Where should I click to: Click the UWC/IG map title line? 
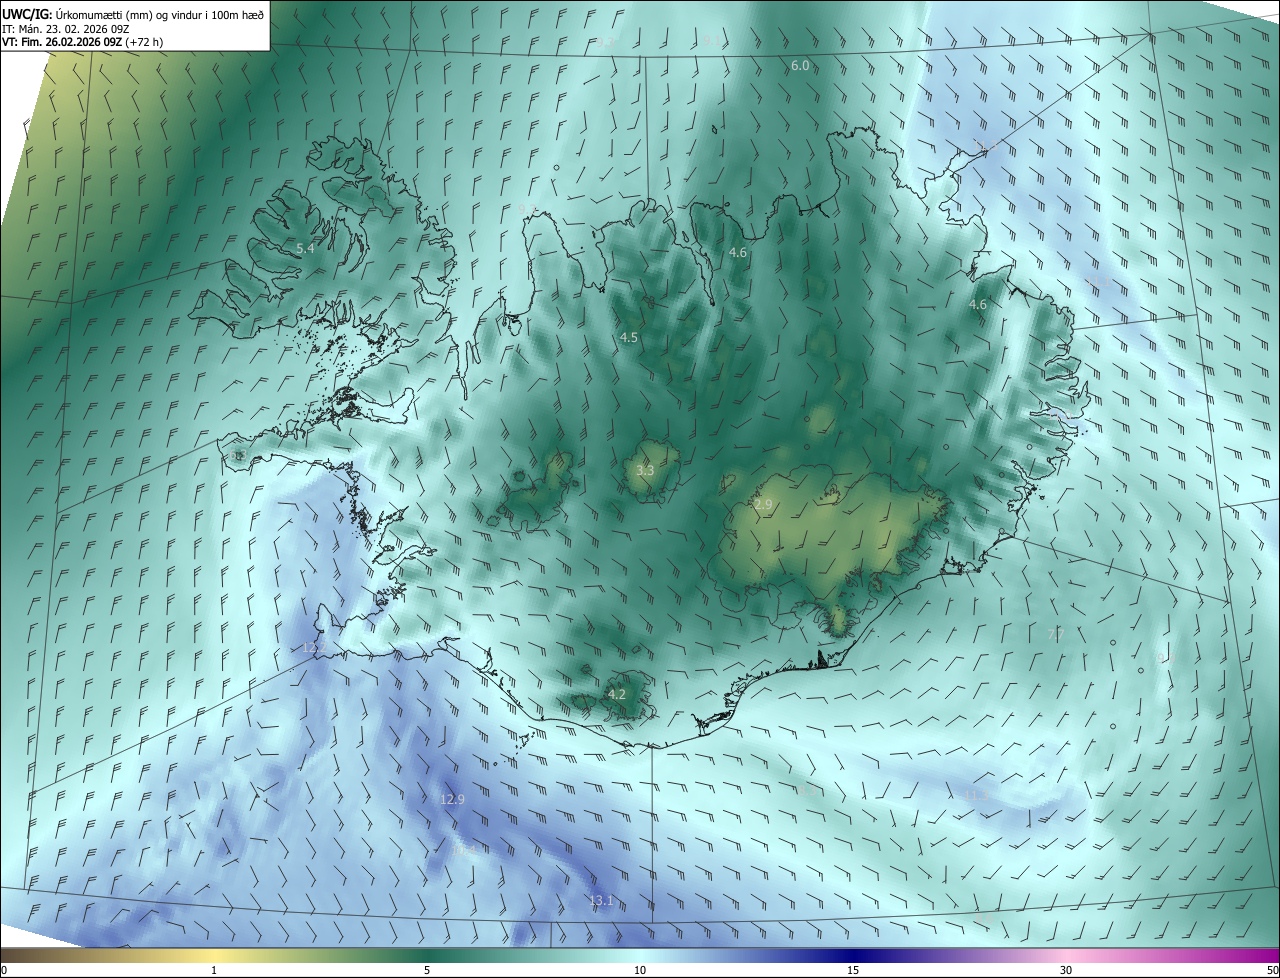coord(134,14)
